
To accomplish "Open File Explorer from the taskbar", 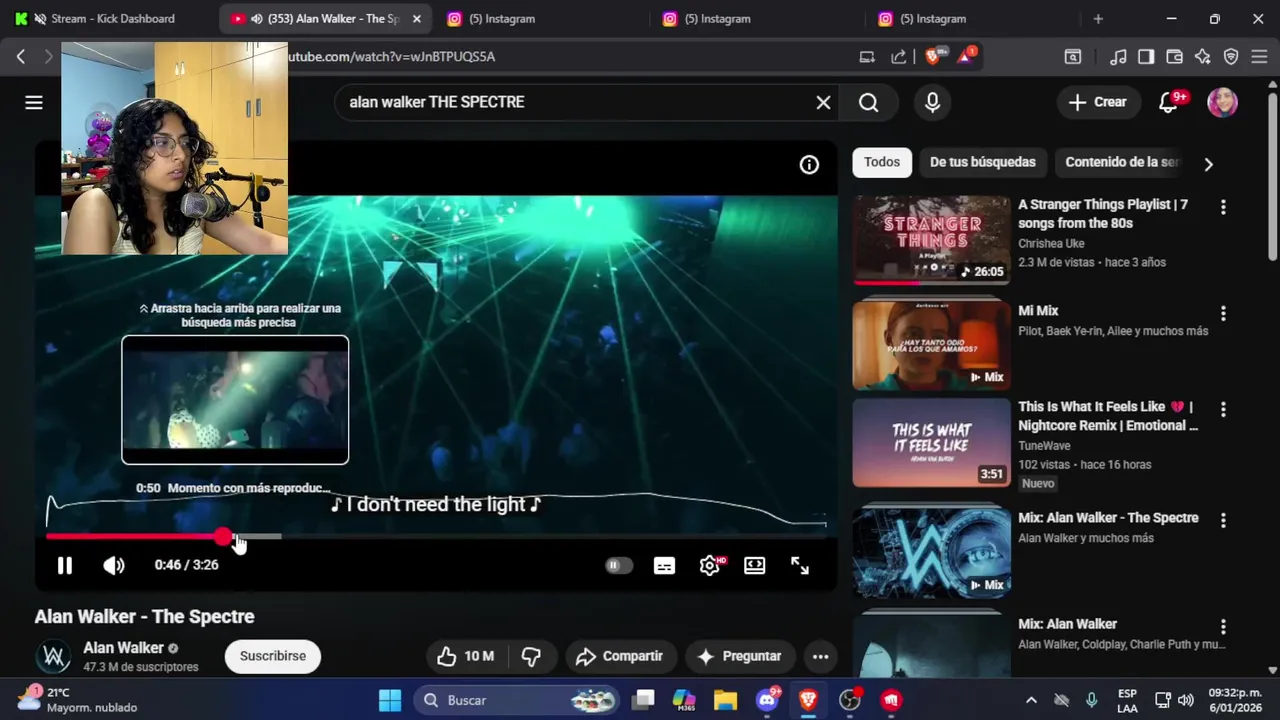I will (x=725, y=700).
